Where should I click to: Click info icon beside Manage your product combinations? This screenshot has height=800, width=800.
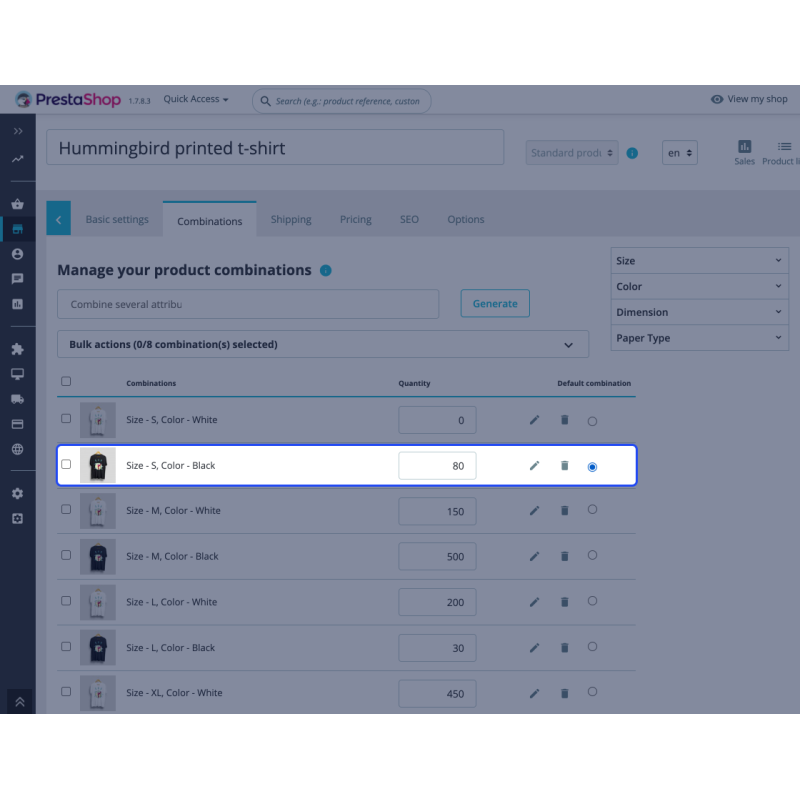(326, 270)
